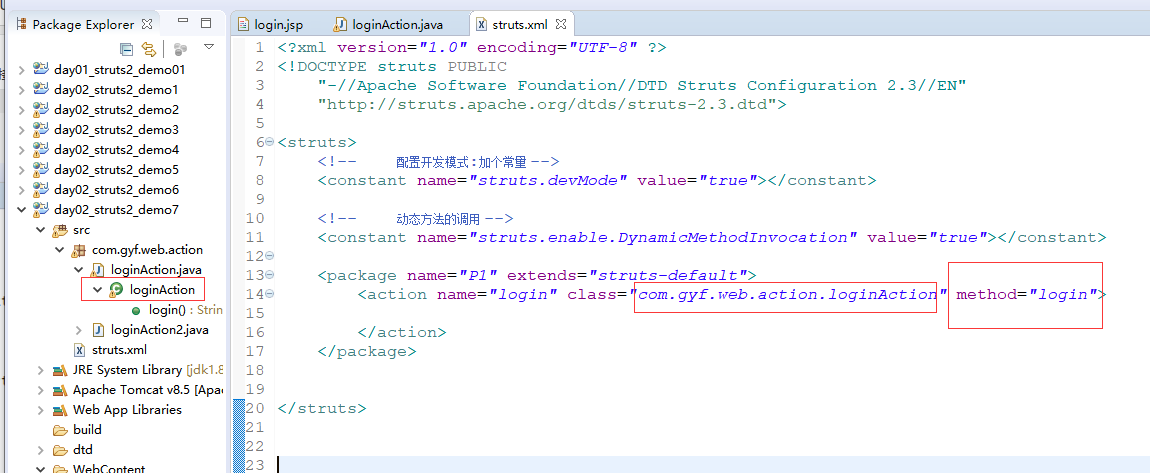This screenshot has width=1150, height=473.
Task: Select the Package Explorer tab
Action: [83, 24]
